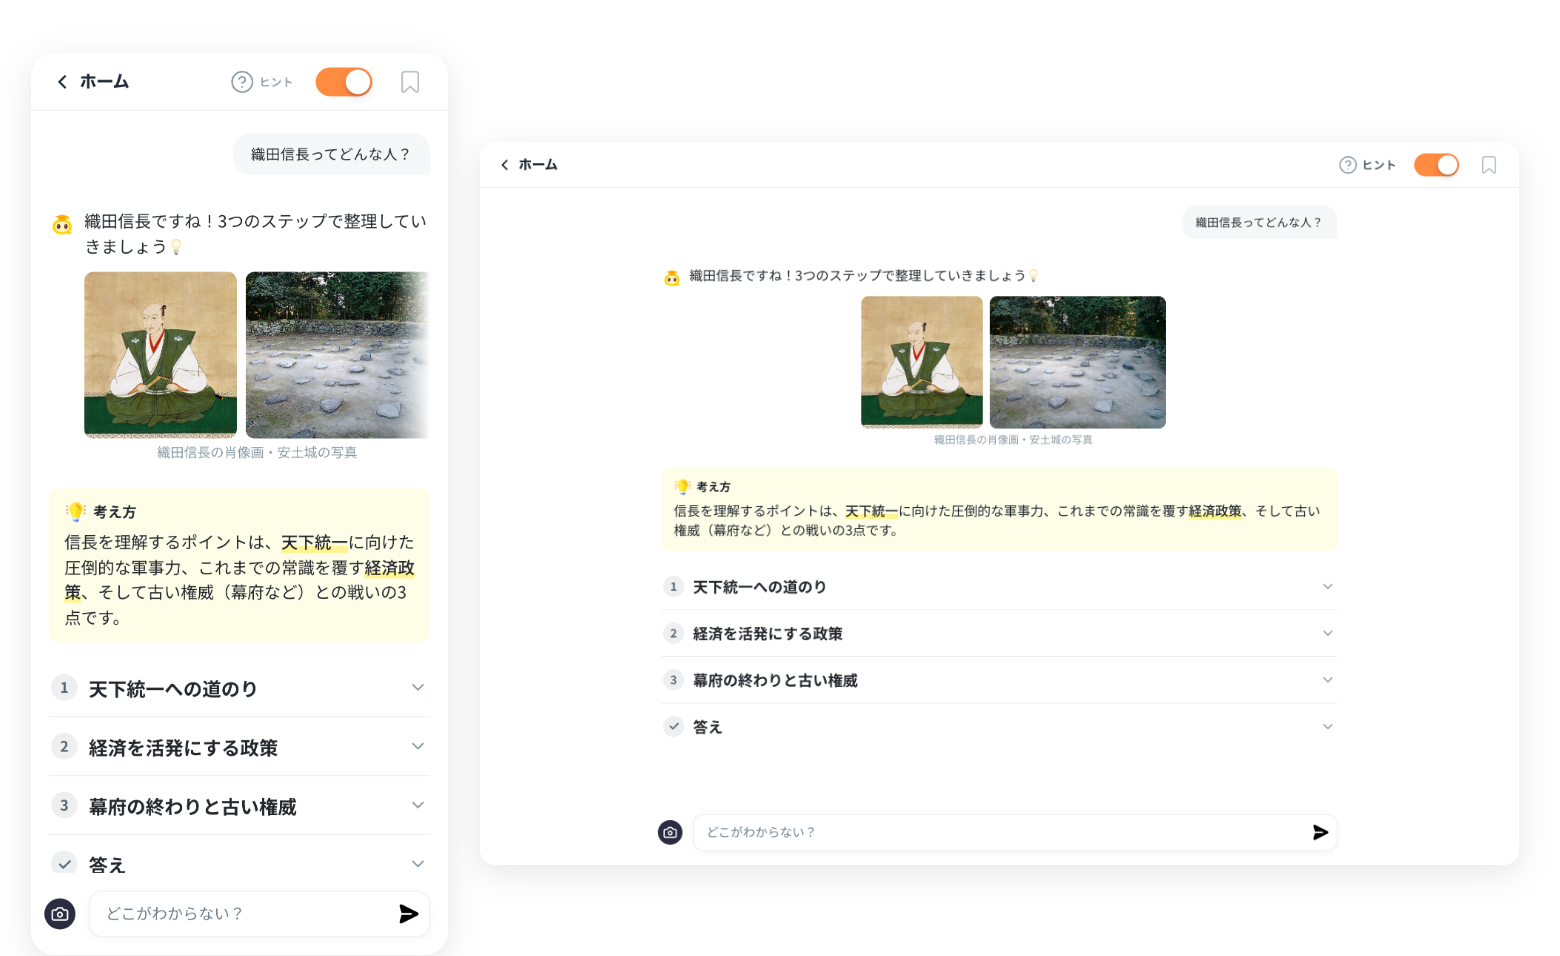Click the ヒント label in desktop view
The image size is (1560, 956).
(1379, 165)
